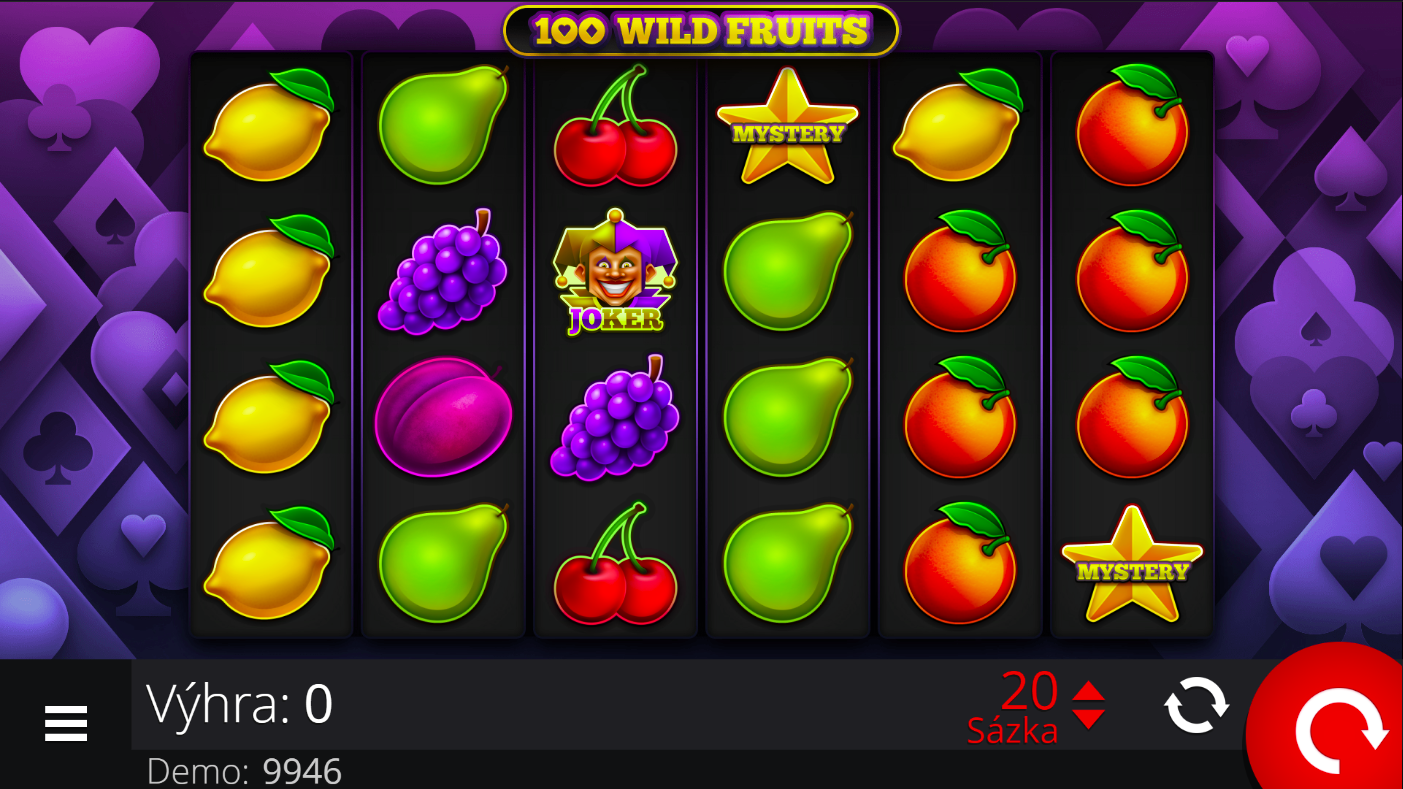The height and width of the screenshot is (789, 1403).
Task: Increase the bet with the up arrow
Action: 1088,691
